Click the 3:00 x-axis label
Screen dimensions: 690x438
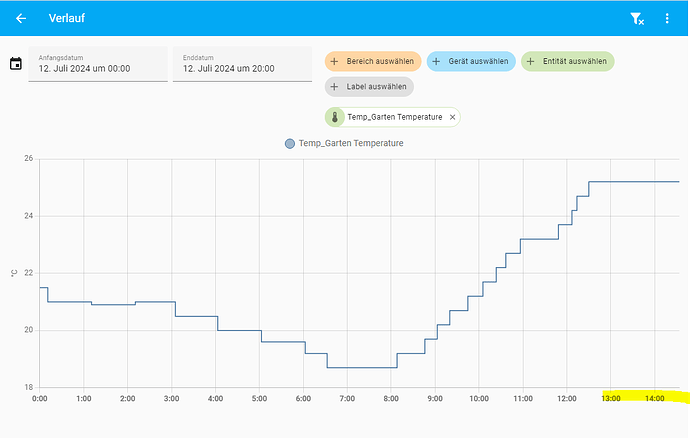171,399
